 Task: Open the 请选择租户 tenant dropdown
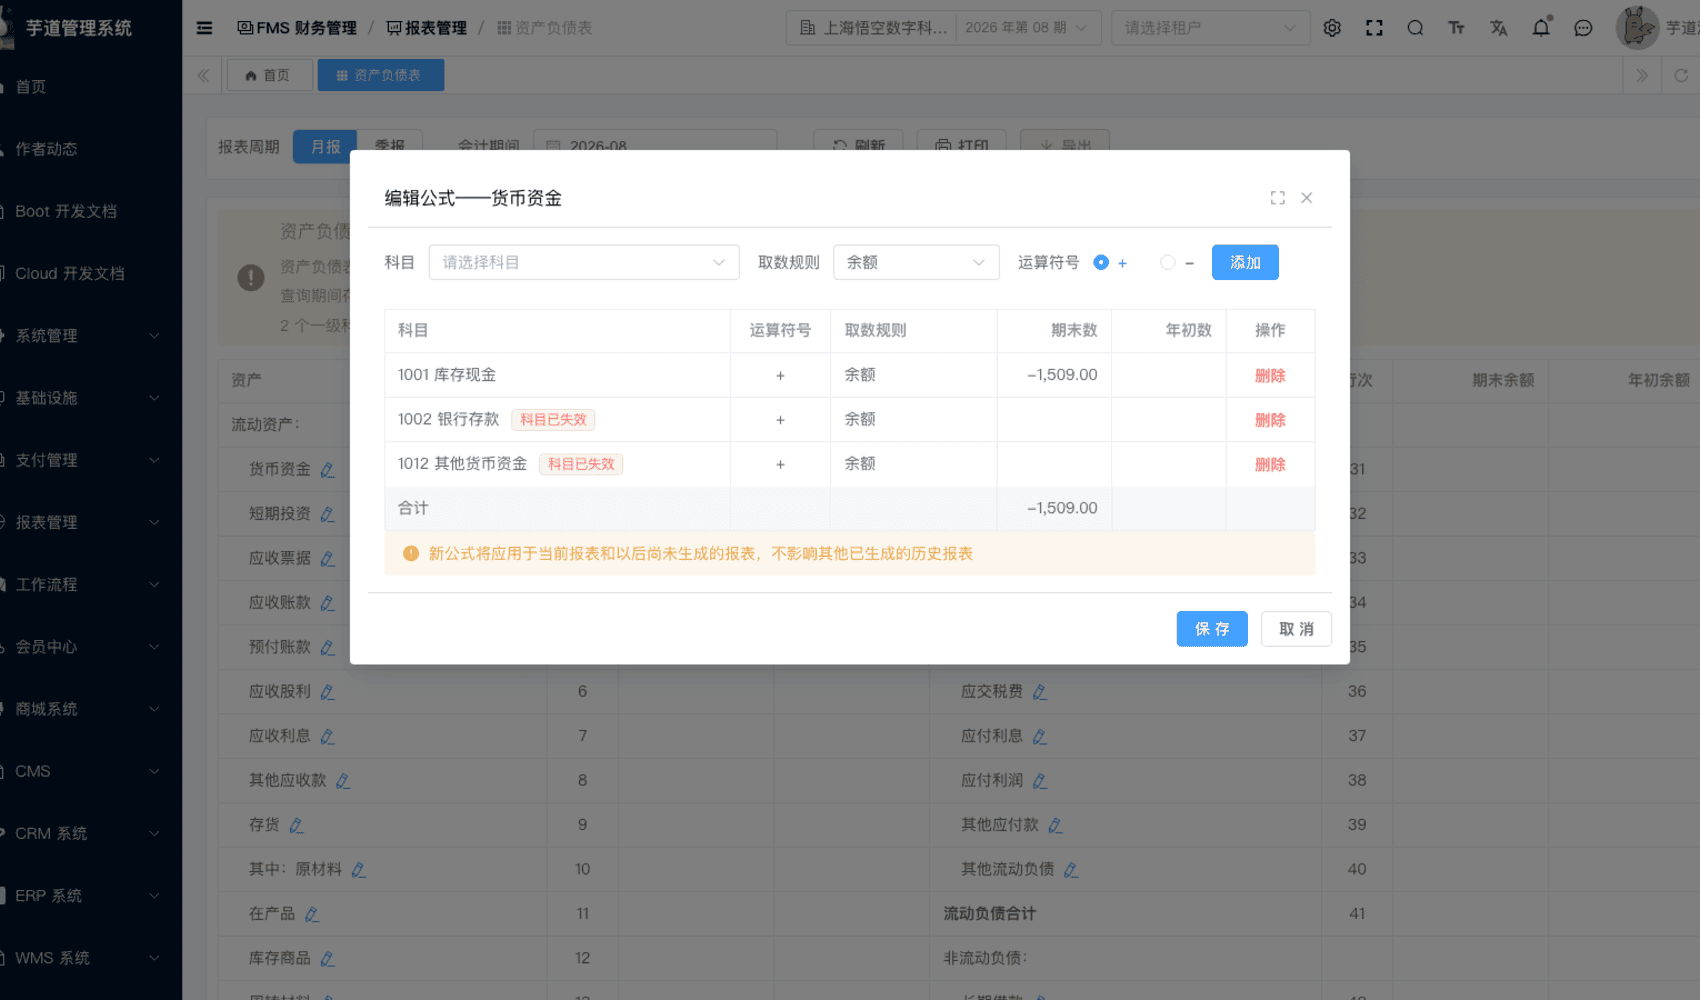tap(1210, 28)
